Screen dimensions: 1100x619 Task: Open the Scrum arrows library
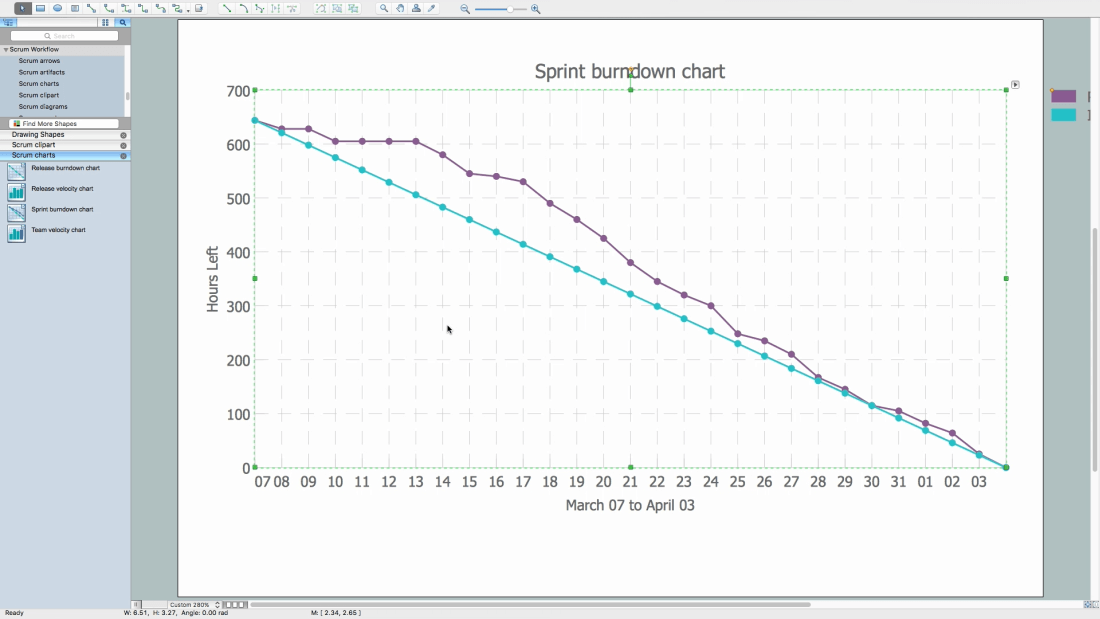pos(39,61)
